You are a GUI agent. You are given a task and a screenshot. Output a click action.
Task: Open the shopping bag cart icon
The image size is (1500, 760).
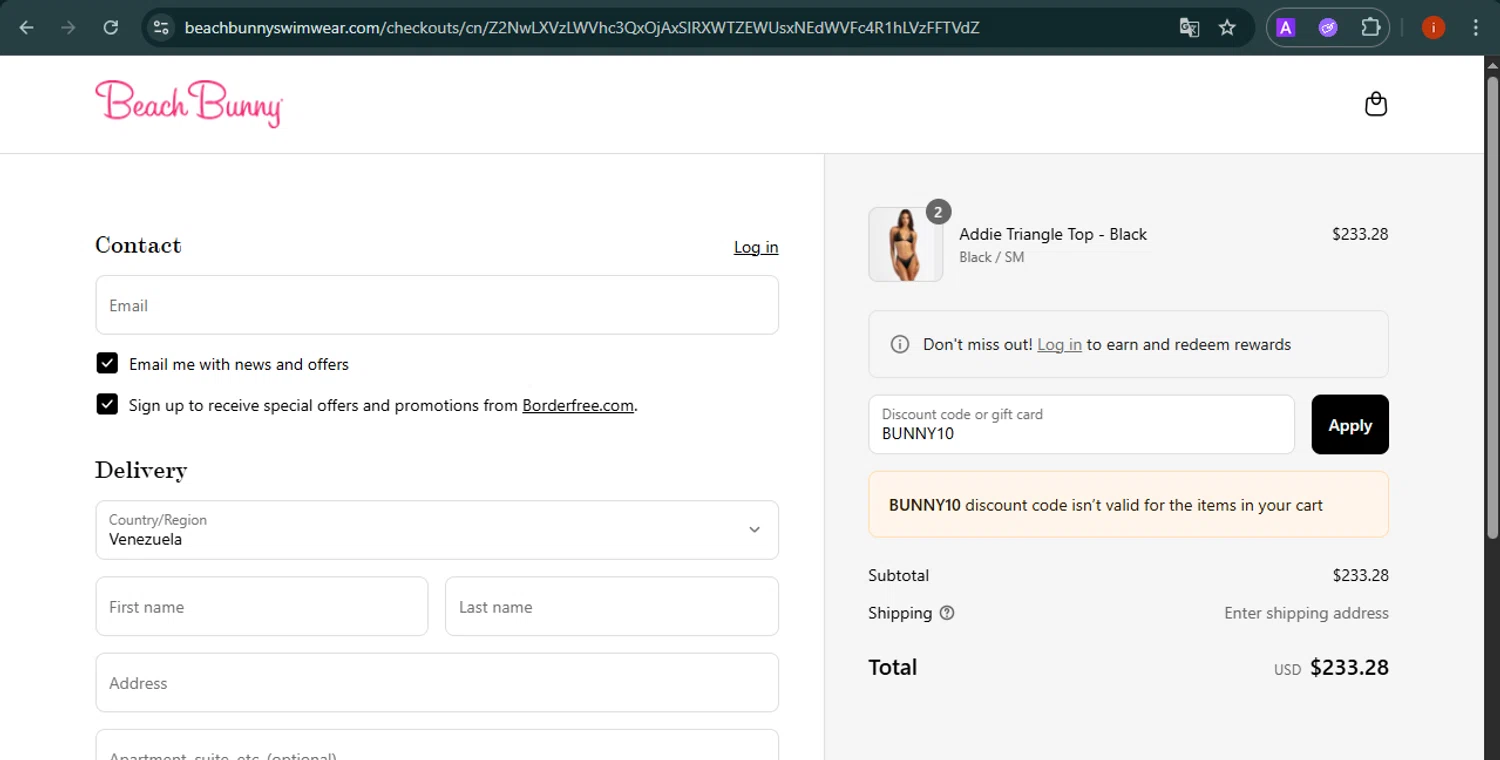pyautogui.click(x=1376, y=104)
